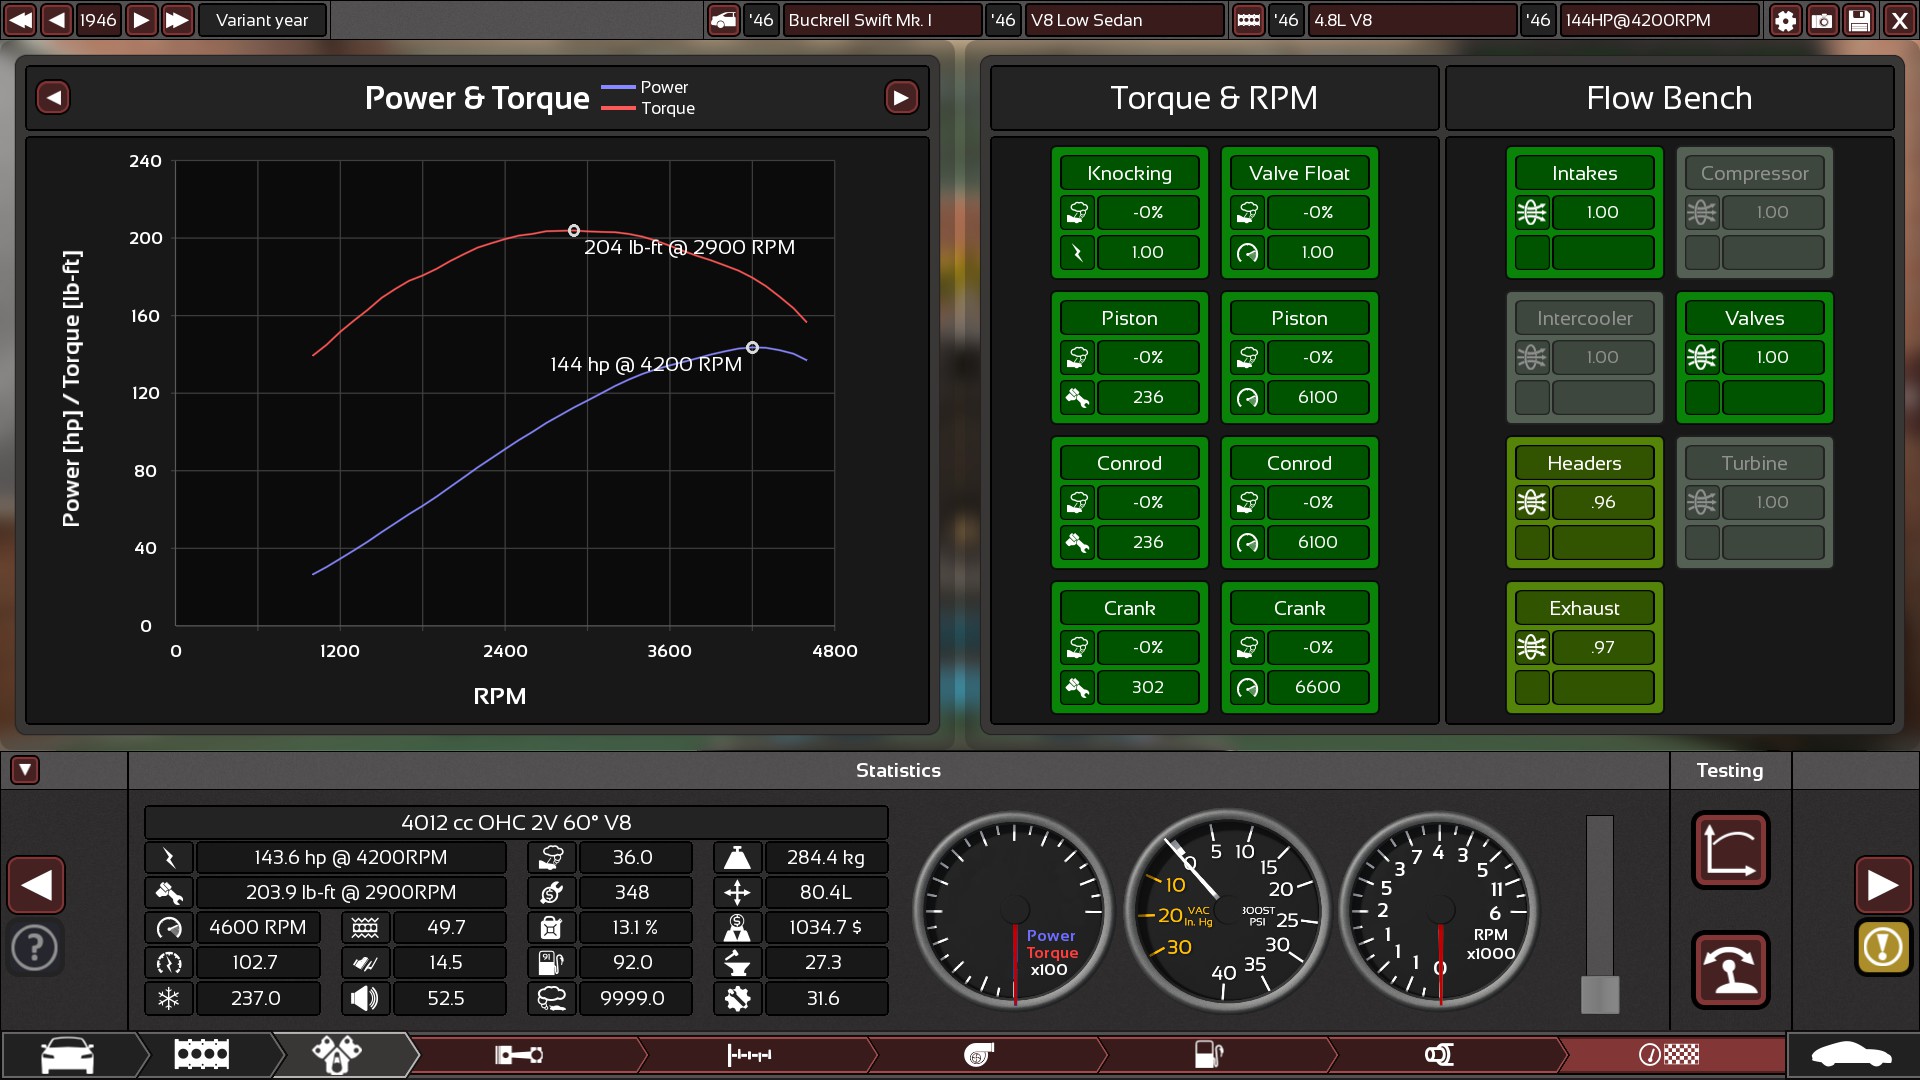Click the engine family icon in top bar

[1249, 20]
